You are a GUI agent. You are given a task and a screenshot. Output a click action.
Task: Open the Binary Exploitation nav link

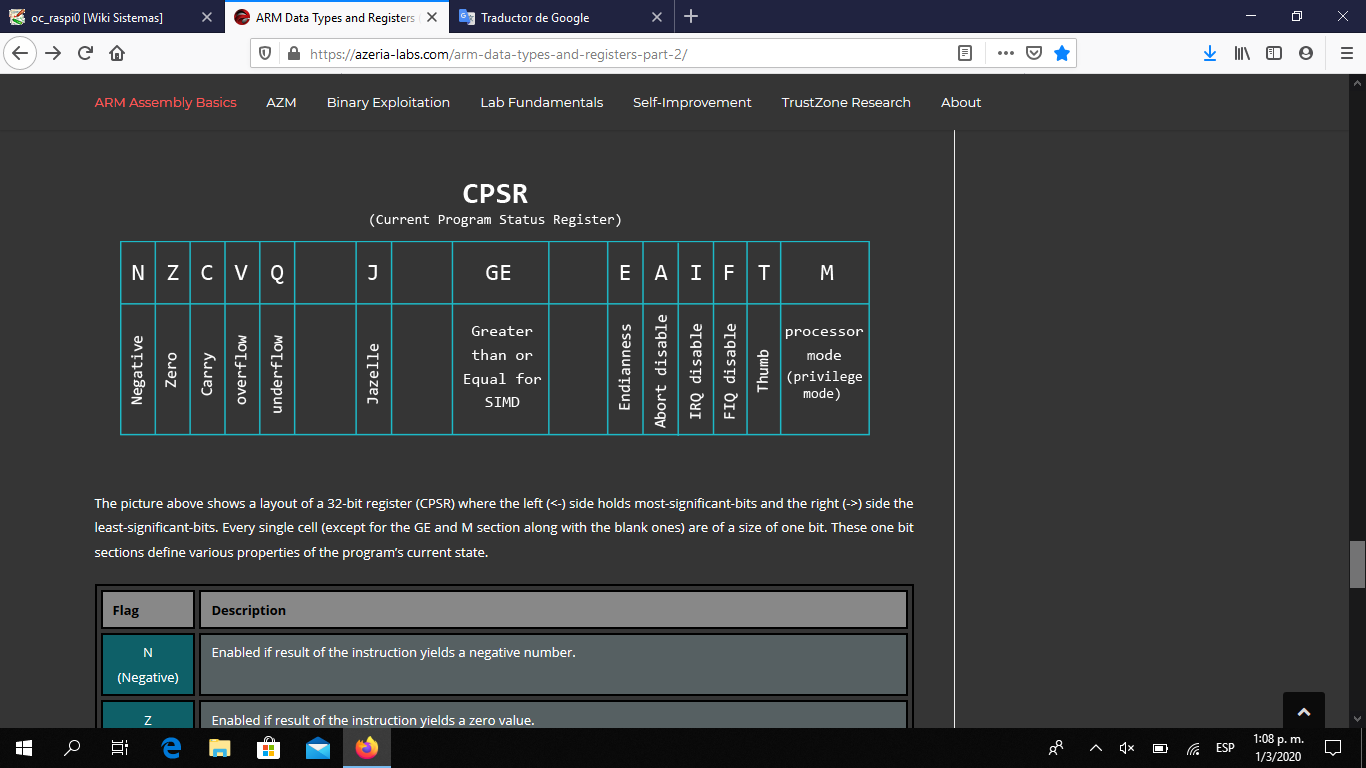click(x=388, y=102)
